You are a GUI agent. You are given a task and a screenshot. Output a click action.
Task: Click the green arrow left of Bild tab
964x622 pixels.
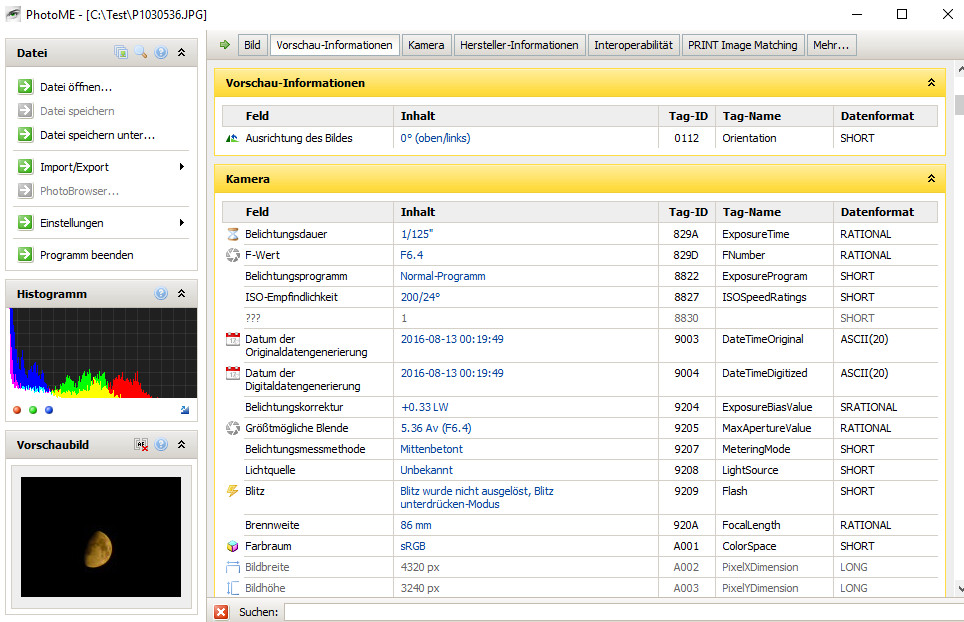coord(225,45)
